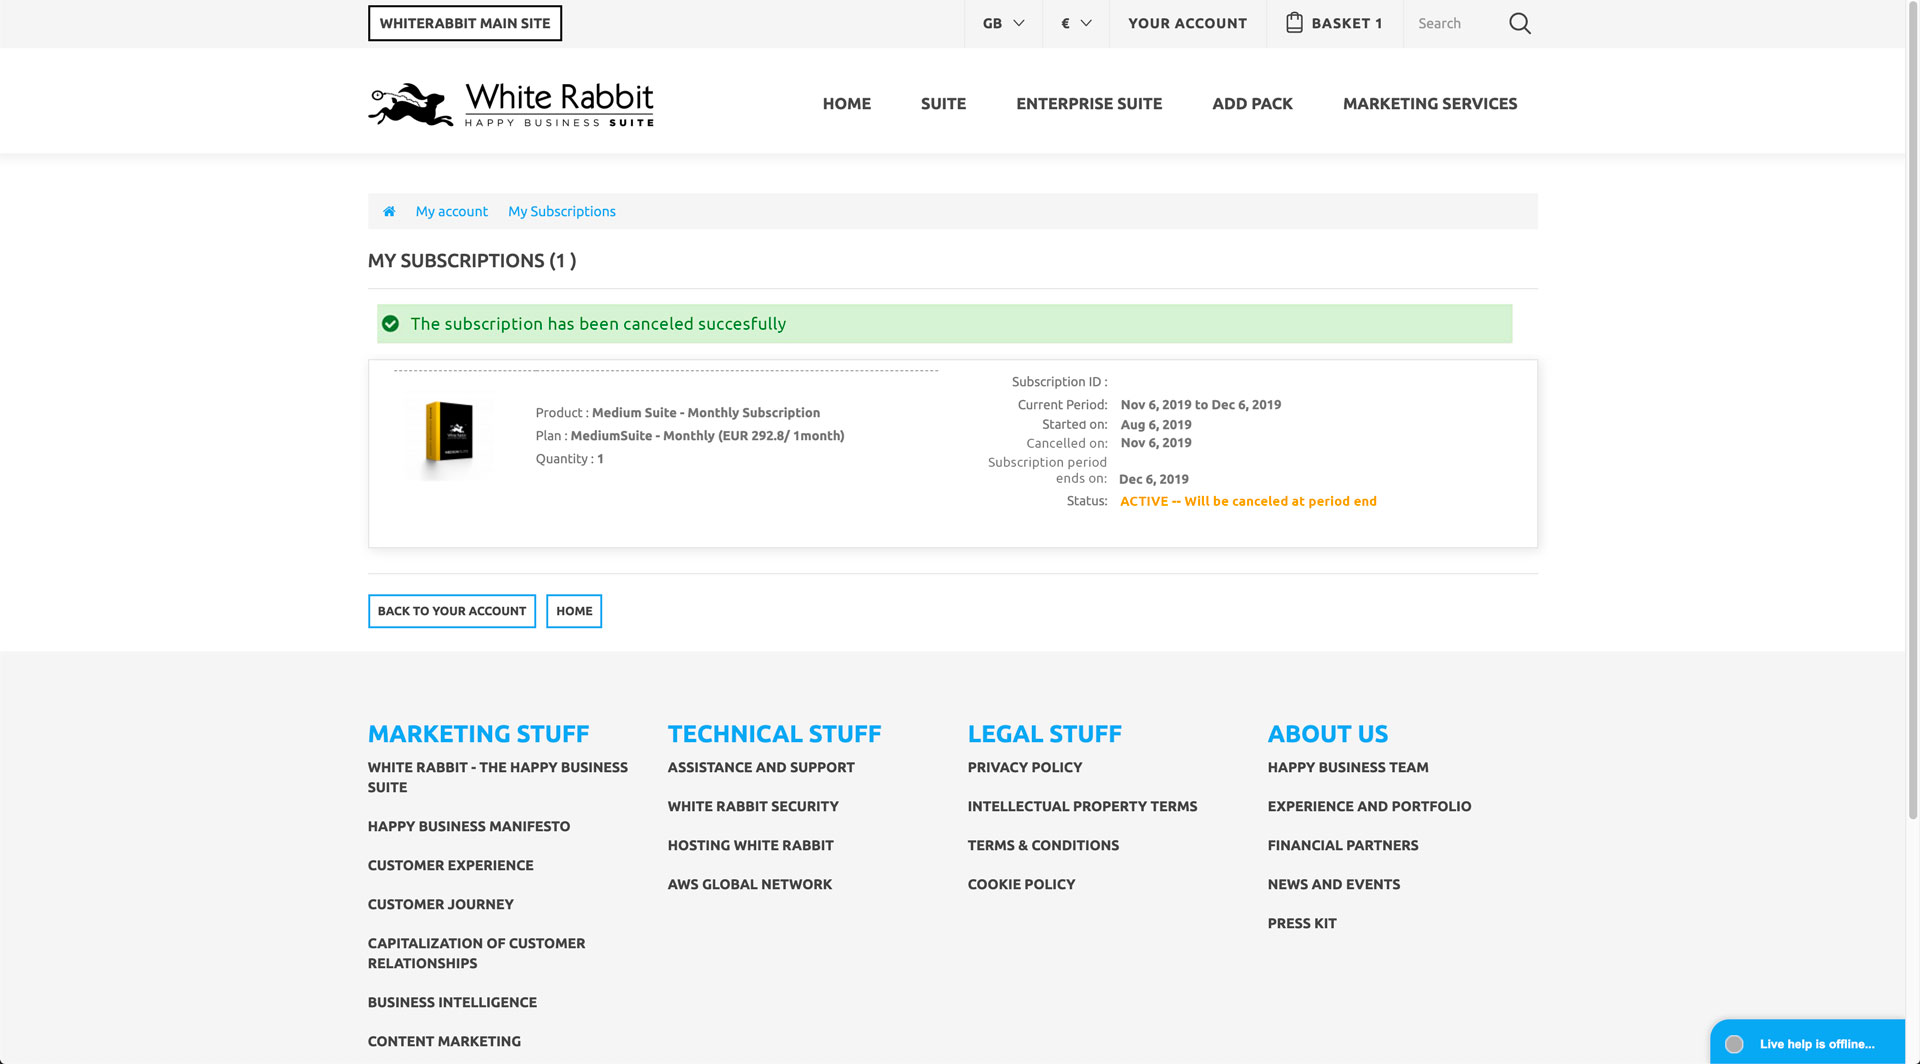
Task: Click the ABOUT US heading
Action: pos(1328,734)
